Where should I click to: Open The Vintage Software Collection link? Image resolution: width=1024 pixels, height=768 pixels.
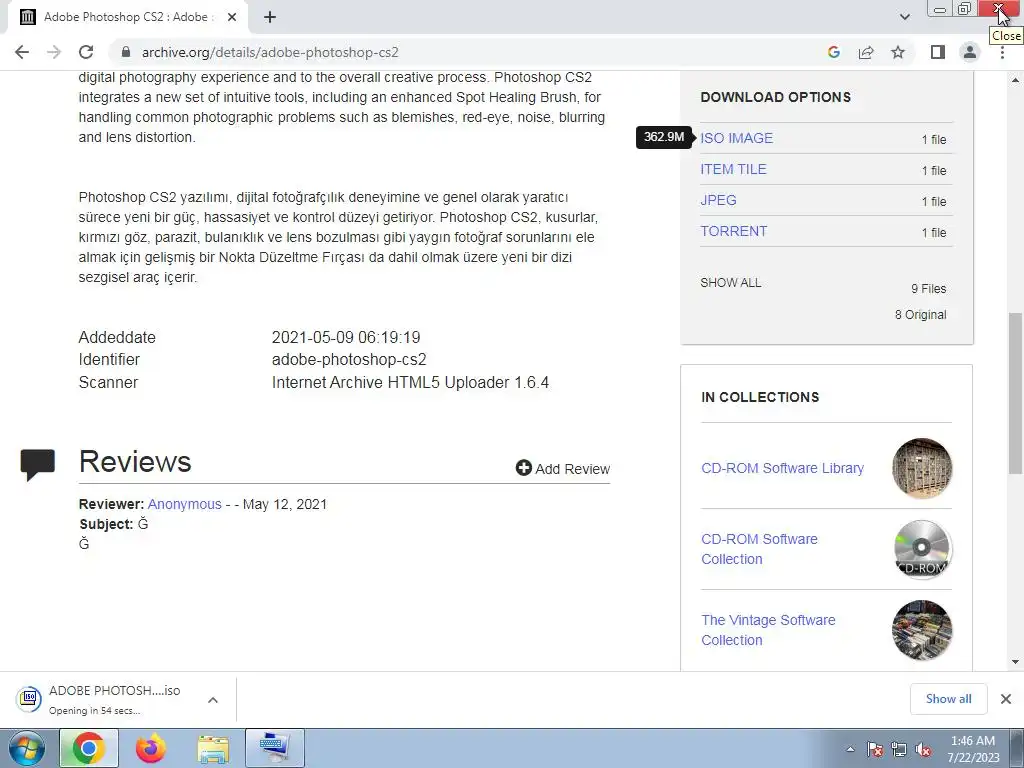tap(768, 630)
